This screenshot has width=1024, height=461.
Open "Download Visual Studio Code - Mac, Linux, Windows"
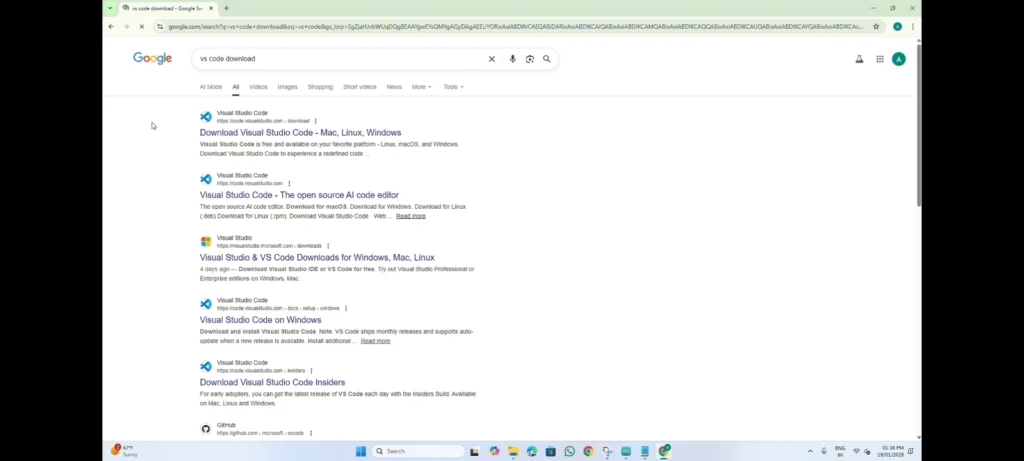(300, 132)
